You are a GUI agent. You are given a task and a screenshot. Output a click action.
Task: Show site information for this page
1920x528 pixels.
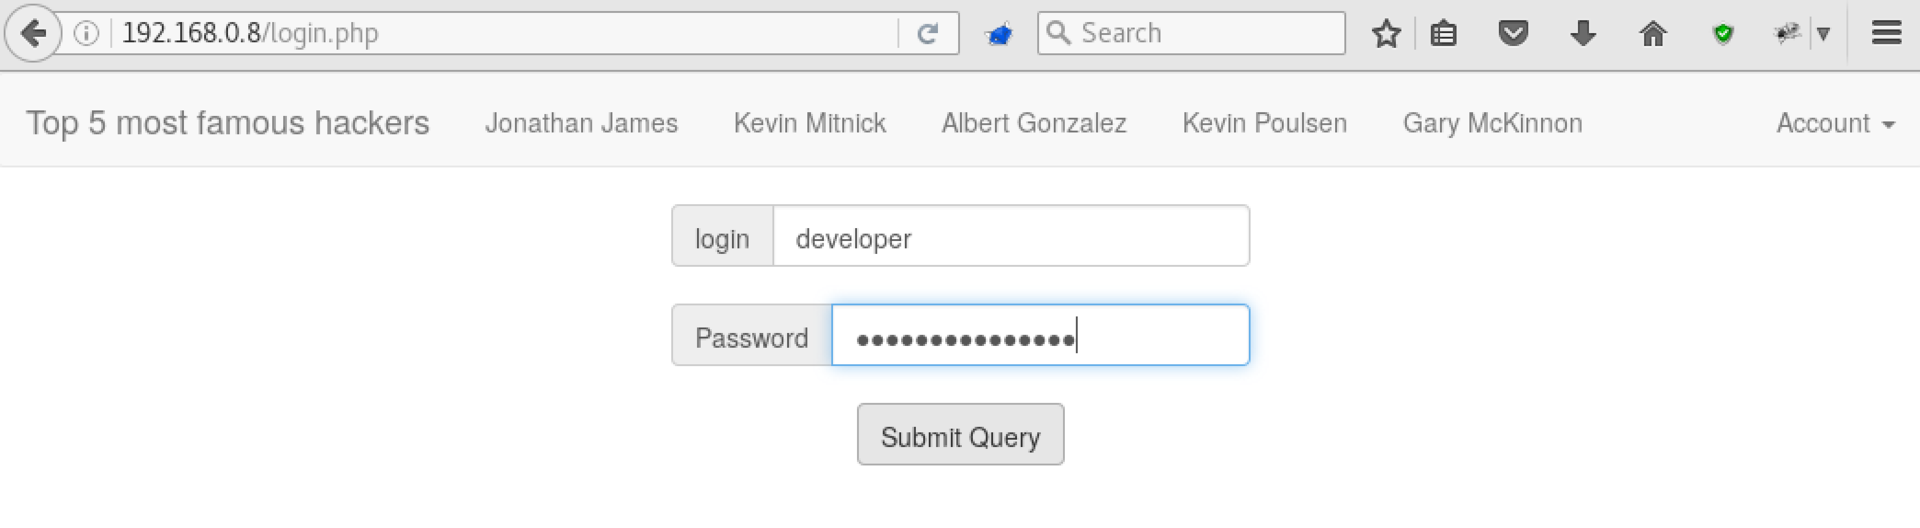[x=87, y=34]
